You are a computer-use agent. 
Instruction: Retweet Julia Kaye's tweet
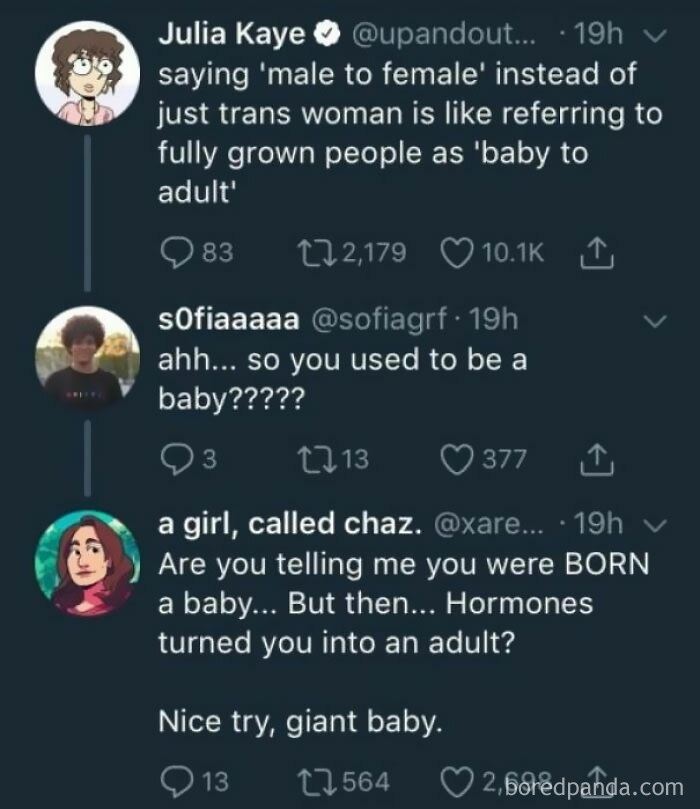click(x=320, y=253)
